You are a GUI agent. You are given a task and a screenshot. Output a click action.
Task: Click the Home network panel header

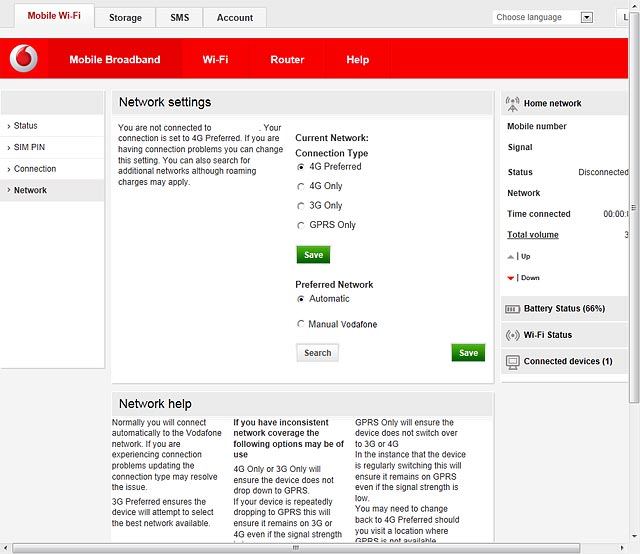click(x=564, y=103)
